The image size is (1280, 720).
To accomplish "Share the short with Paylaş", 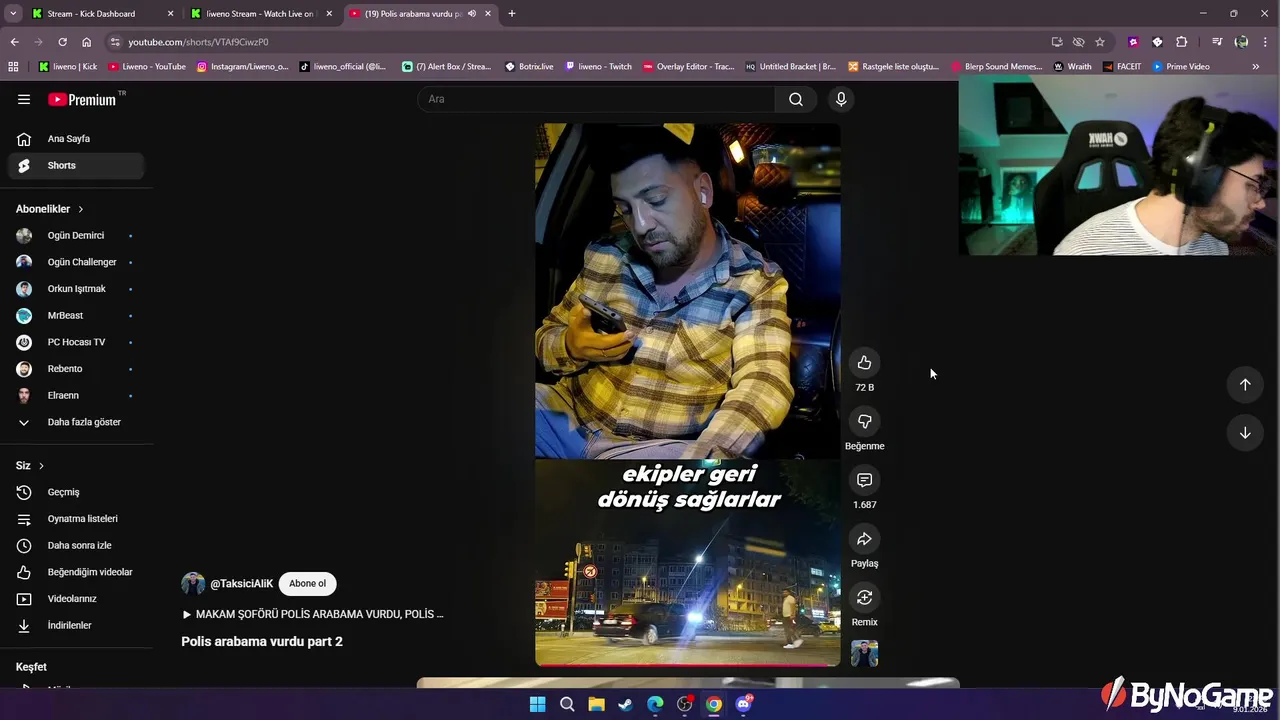I will point(865,539).
